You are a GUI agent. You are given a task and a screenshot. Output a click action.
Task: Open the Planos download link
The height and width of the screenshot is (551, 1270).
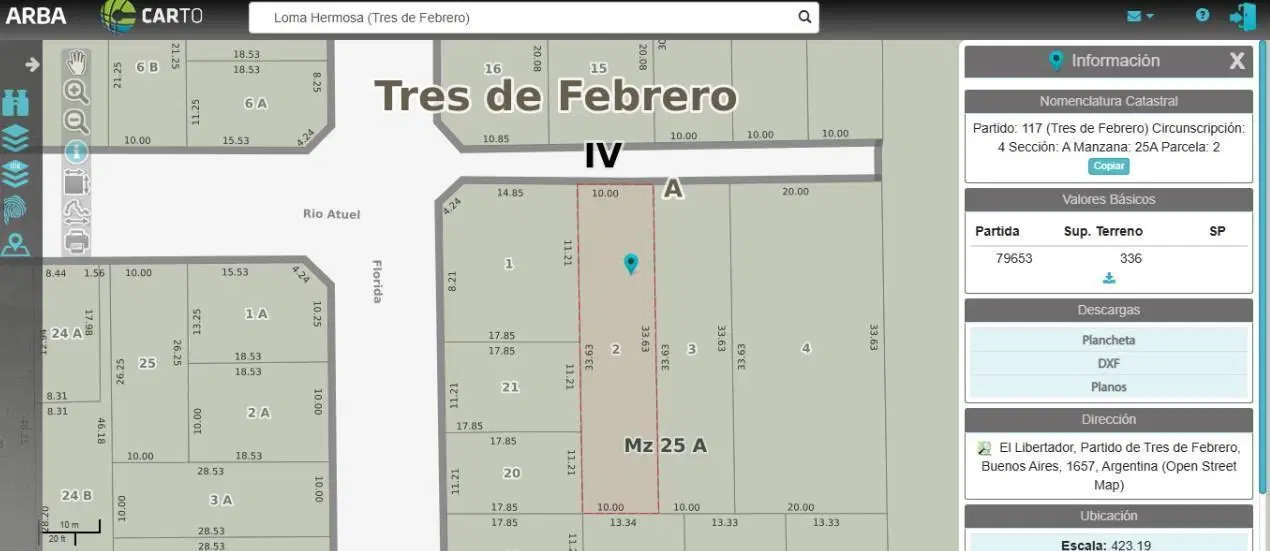(x=1108, y=387)
